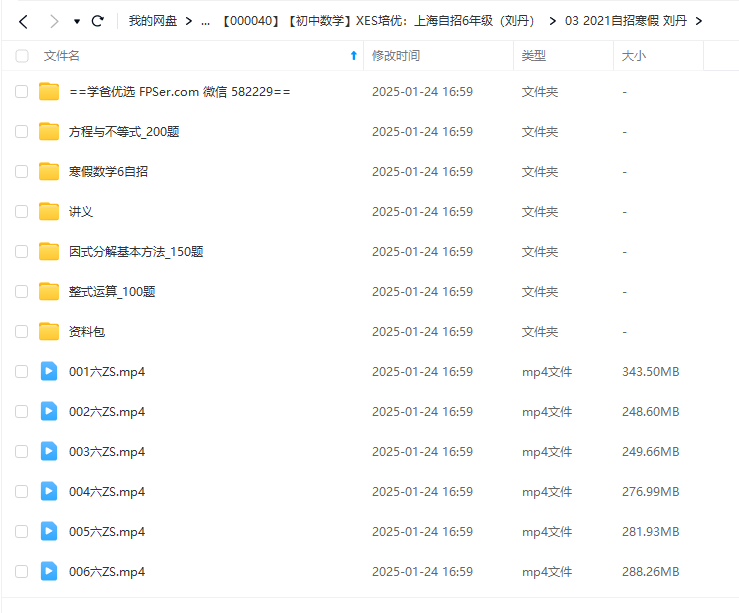The image size is (739, 613).
Task: Click size value 276.99MB
Action: (x=650, y=492)
